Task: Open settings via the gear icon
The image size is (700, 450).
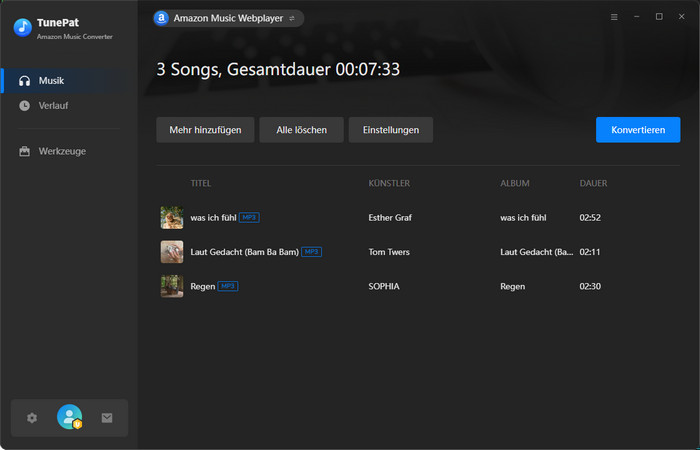Action: tap(32, 418)
